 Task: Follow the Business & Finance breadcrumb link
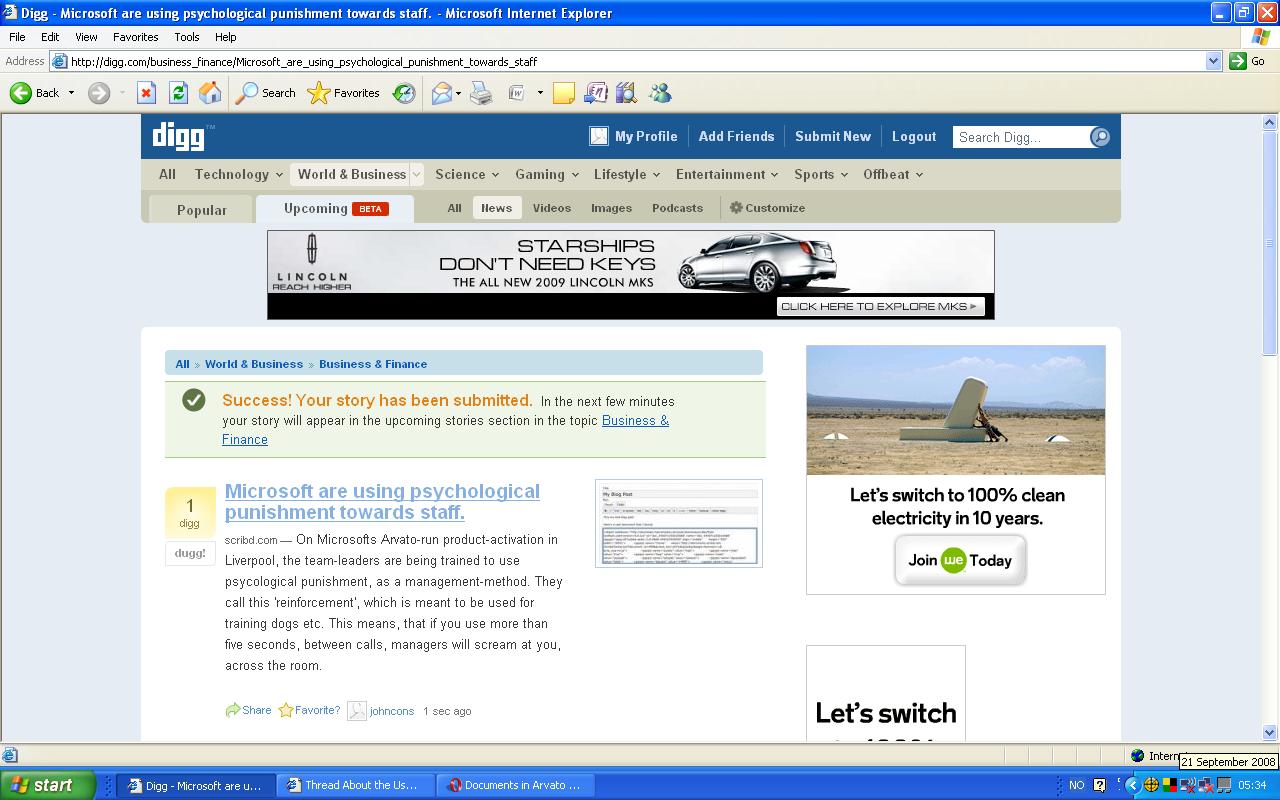373,364
